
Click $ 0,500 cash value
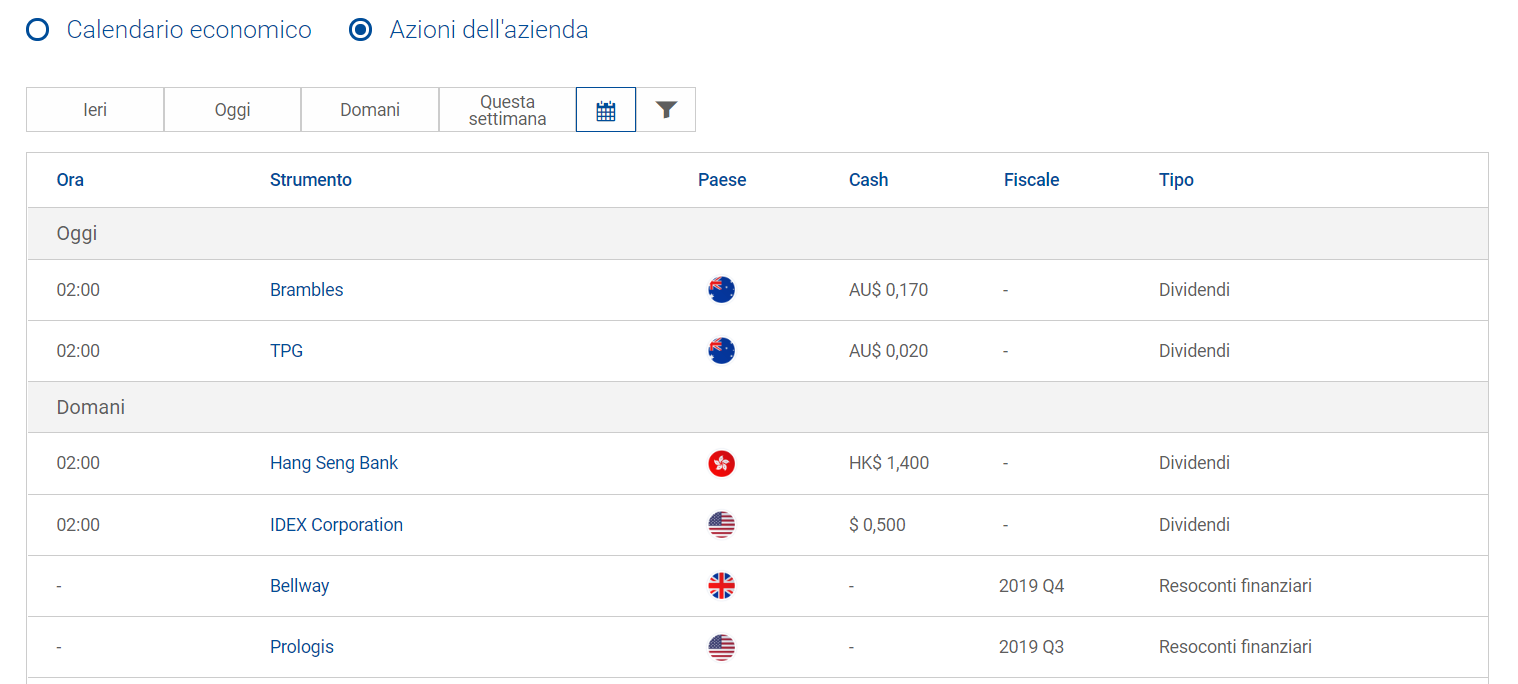[877, 525]
